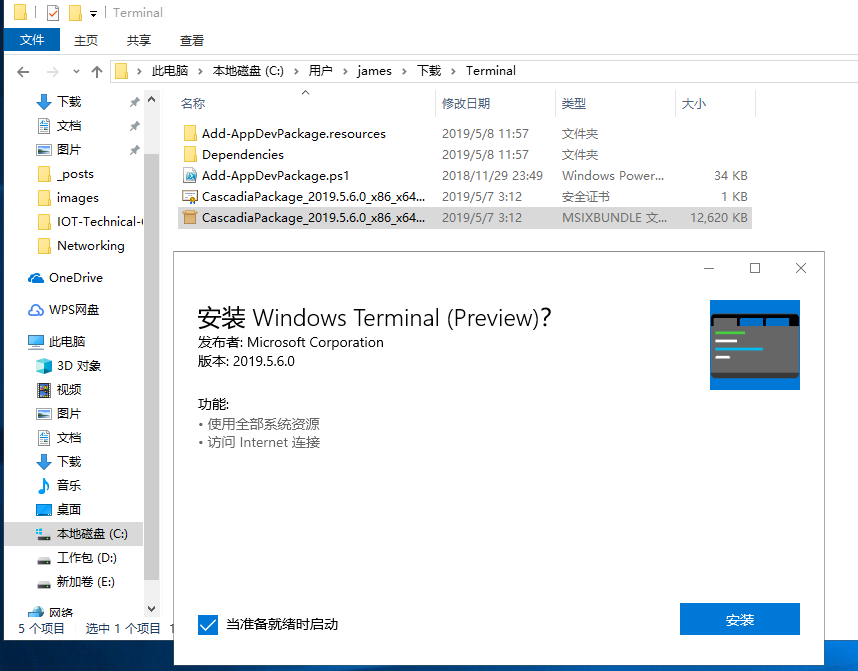The image size is (858, 671).
Task: Open 音乐 under 此电脑
Action: (x=69, y=485)
